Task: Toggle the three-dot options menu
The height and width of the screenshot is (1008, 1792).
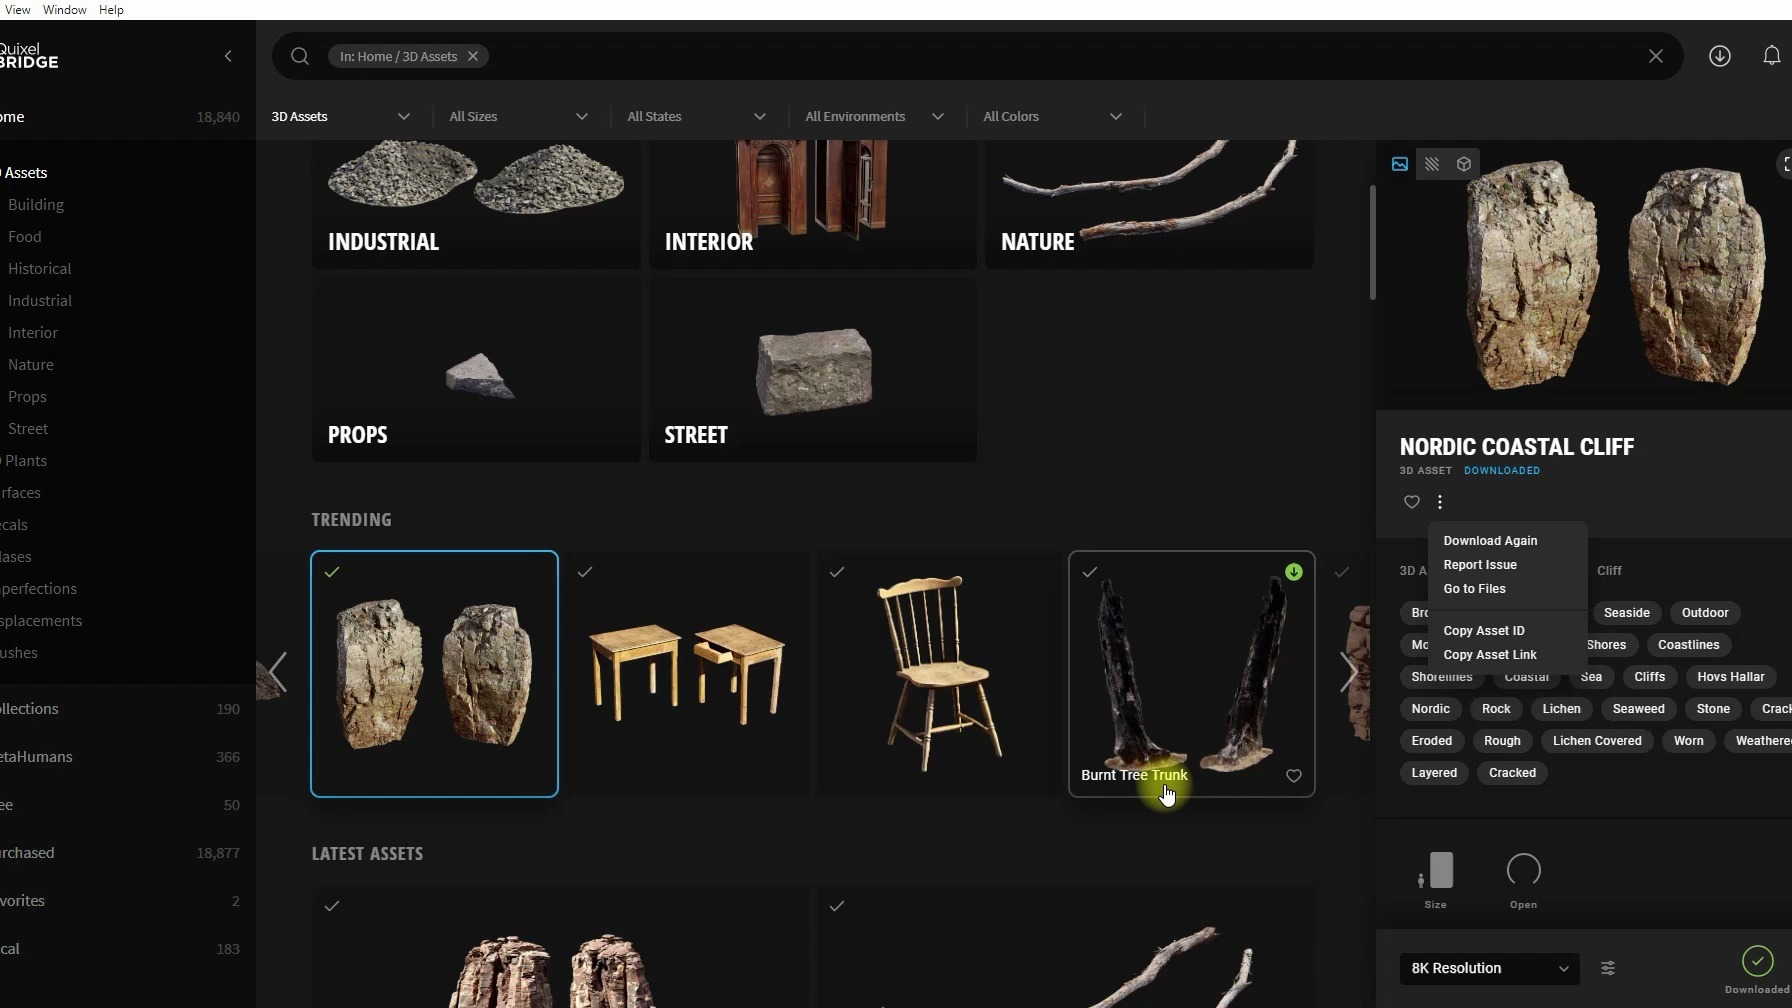Action: click(x=1440, y=502)
